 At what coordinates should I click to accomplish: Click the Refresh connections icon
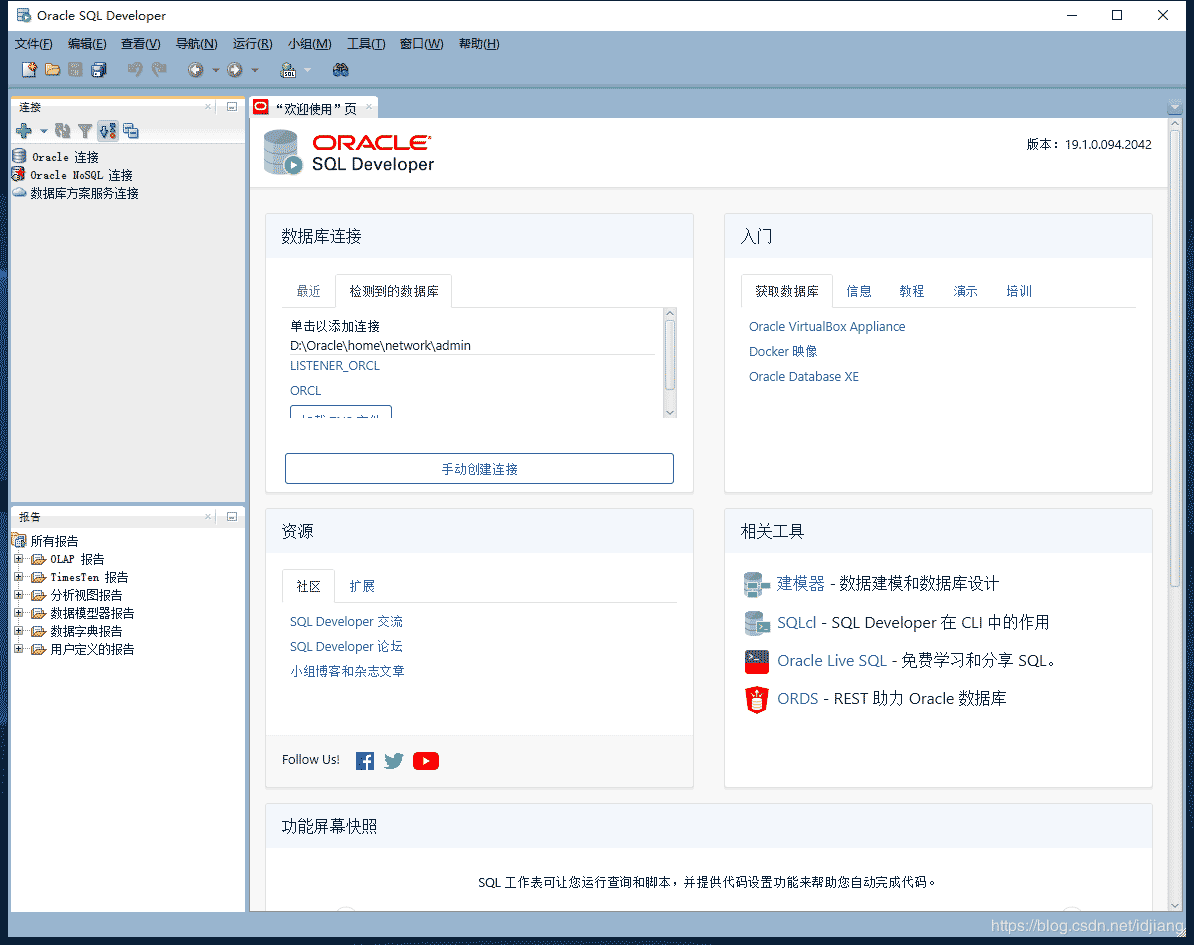62,131
